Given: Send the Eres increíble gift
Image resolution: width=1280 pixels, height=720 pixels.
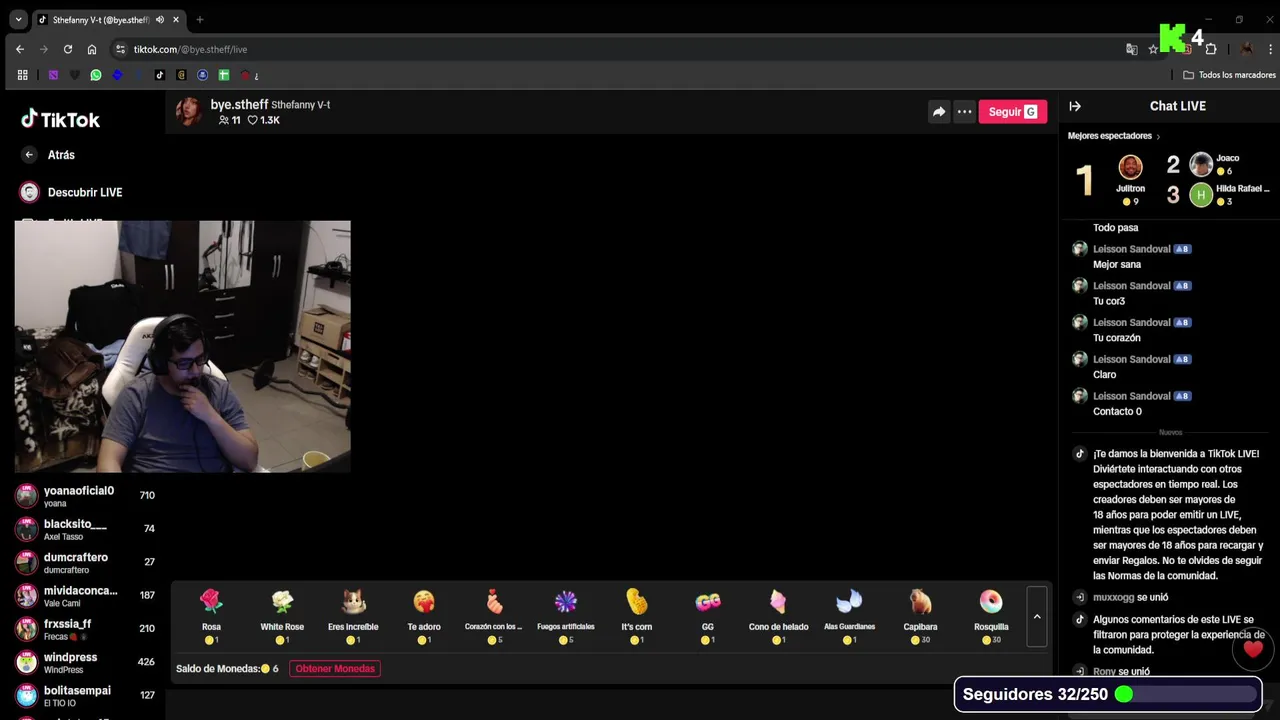Looking at the screenshot, I should [x=353, y=616].
